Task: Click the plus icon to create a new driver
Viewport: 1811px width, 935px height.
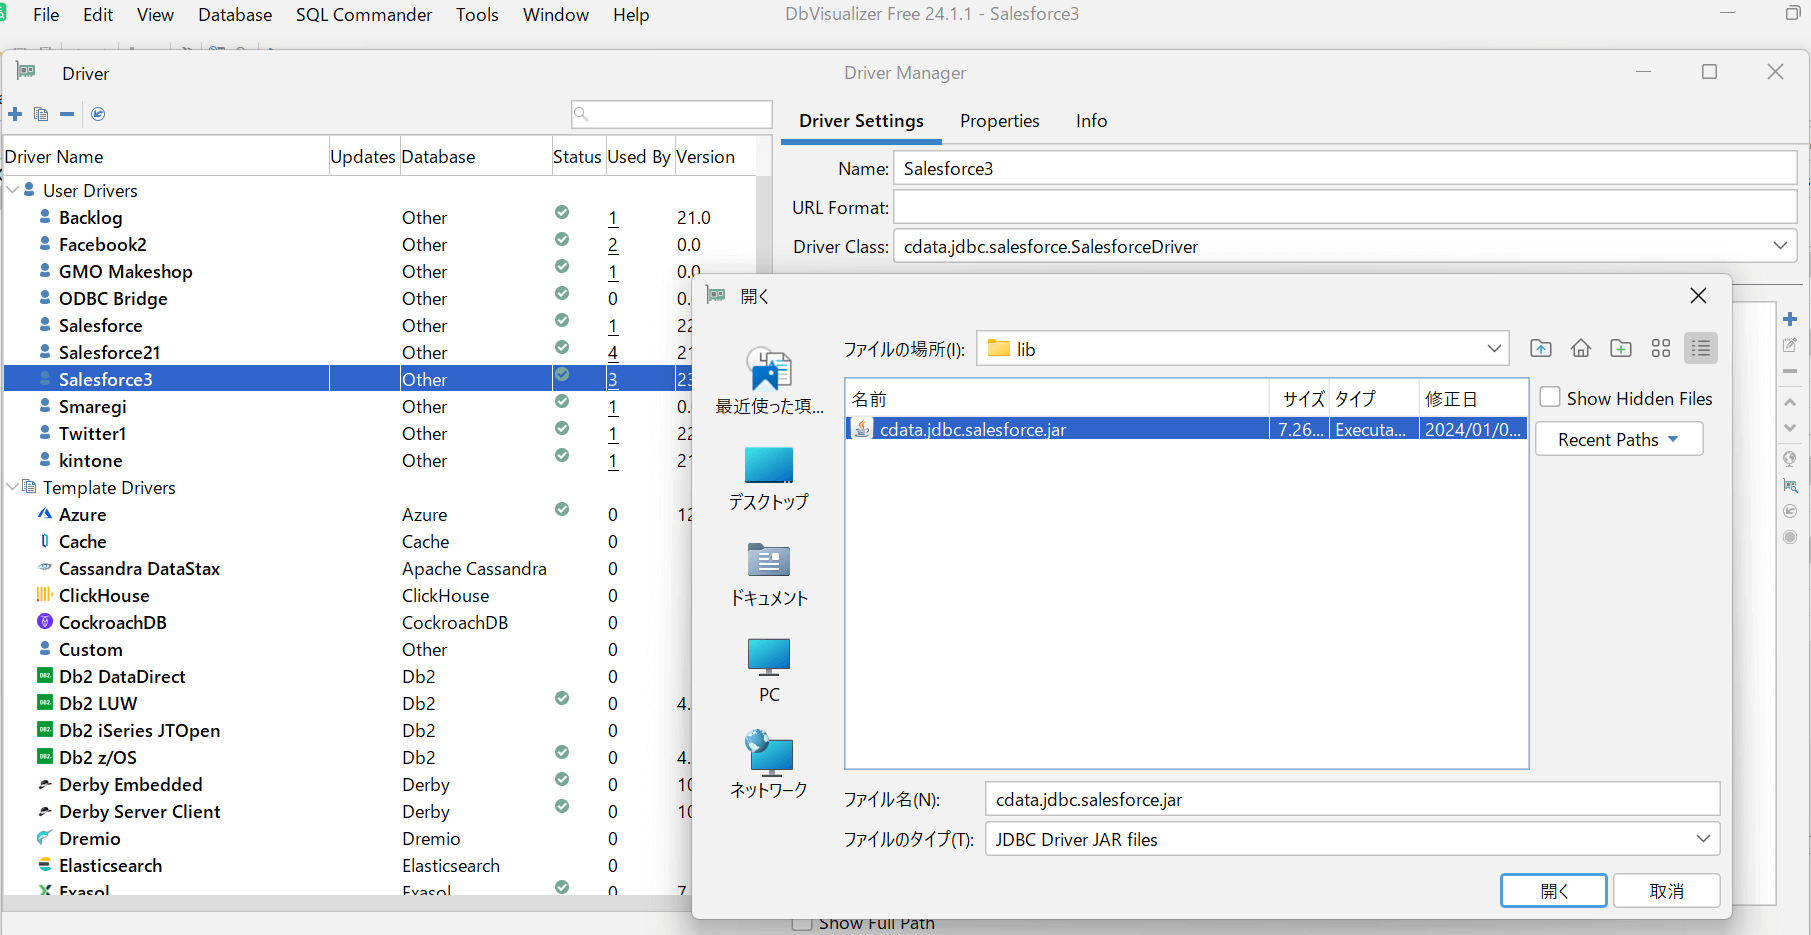Action: pyautogui.click(x=15, y=114)
